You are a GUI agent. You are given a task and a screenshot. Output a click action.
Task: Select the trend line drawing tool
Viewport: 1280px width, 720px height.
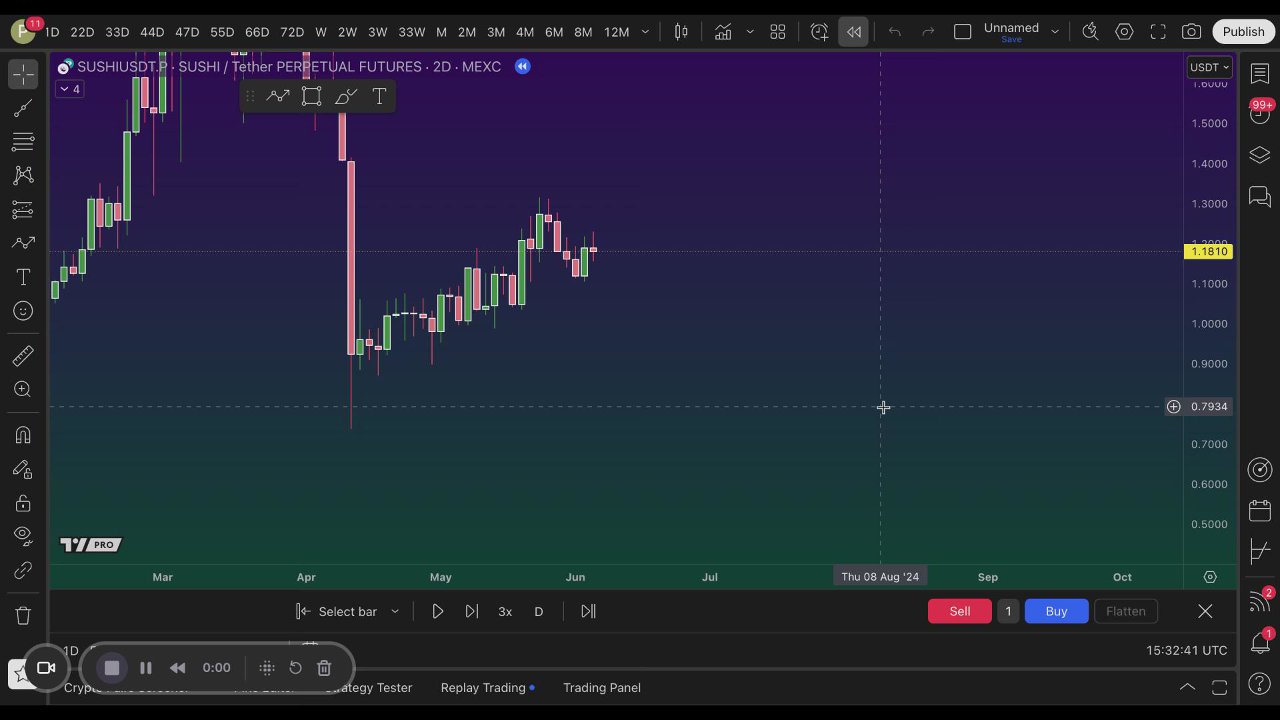(x=23, y=108)
